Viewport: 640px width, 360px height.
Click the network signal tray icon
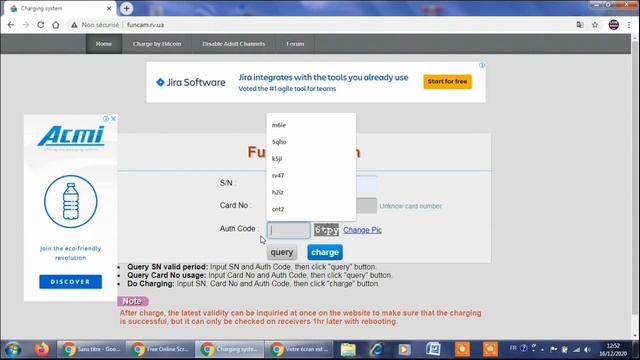[576, 349]
